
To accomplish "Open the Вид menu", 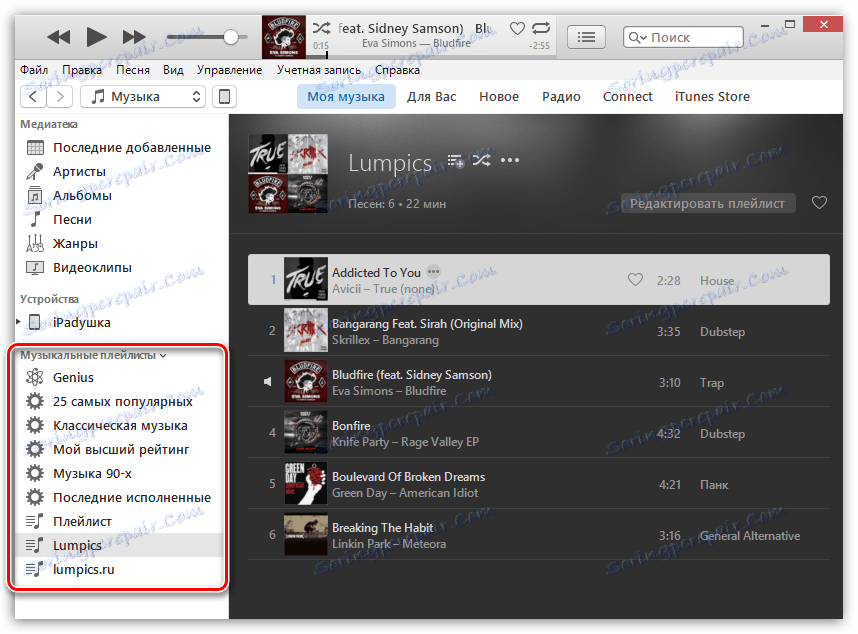I will coord(173,70).
